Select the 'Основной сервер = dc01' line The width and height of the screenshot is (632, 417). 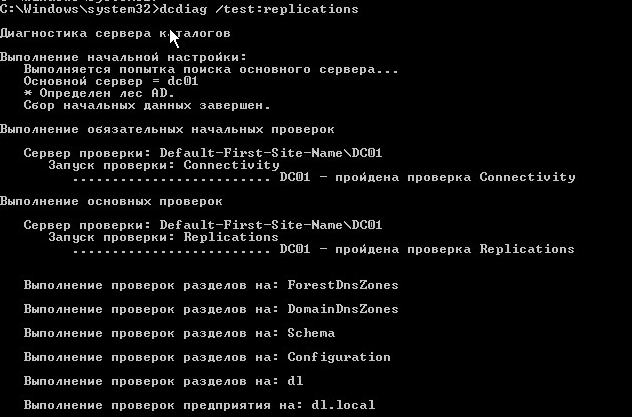pos(111,81)
